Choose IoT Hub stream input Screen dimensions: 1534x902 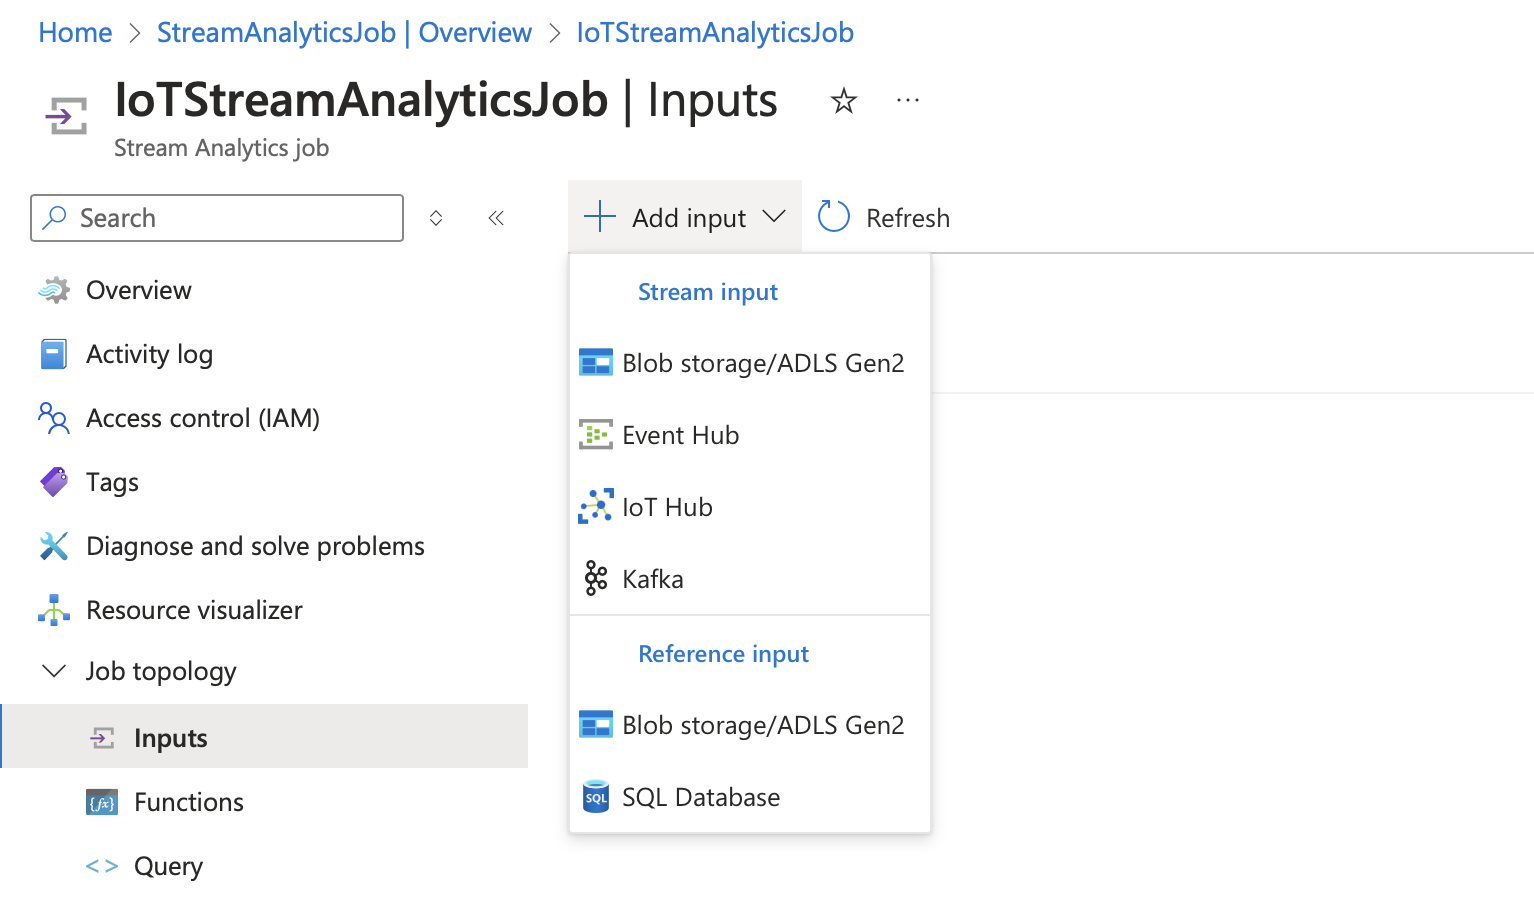click(667, 508)
